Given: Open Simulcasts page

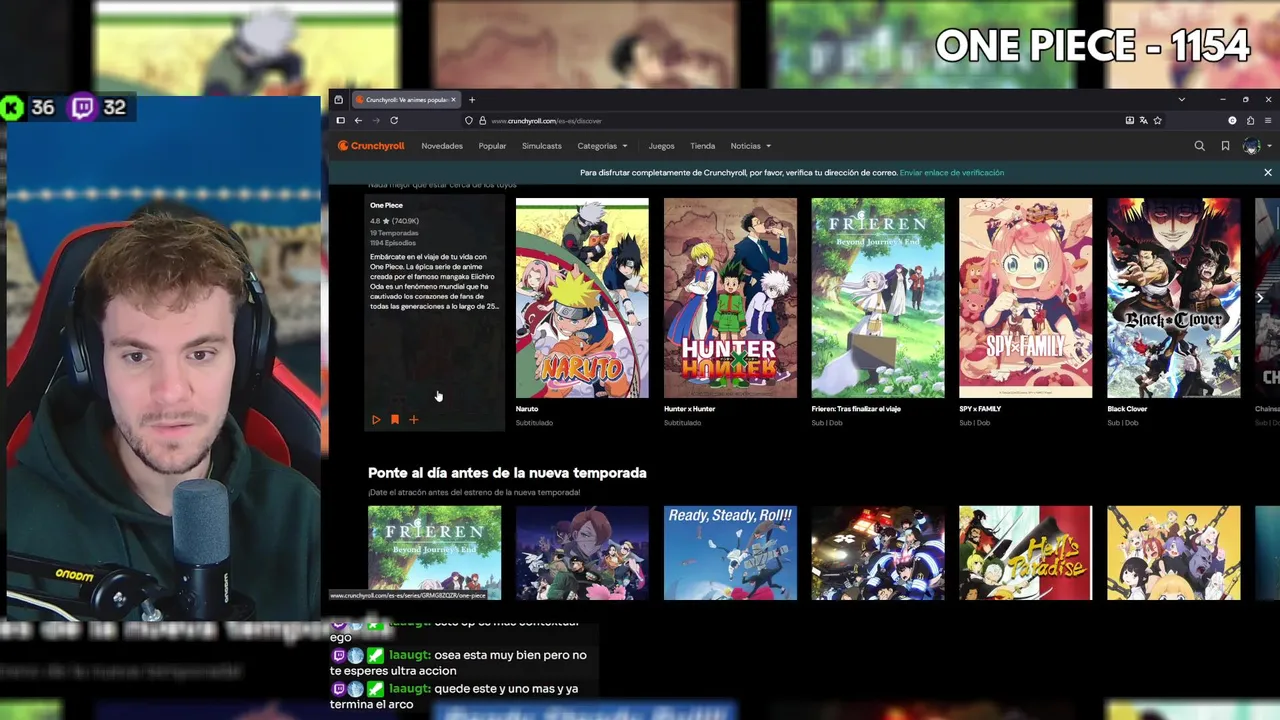Looking at the screenshot, I should 541,146.
